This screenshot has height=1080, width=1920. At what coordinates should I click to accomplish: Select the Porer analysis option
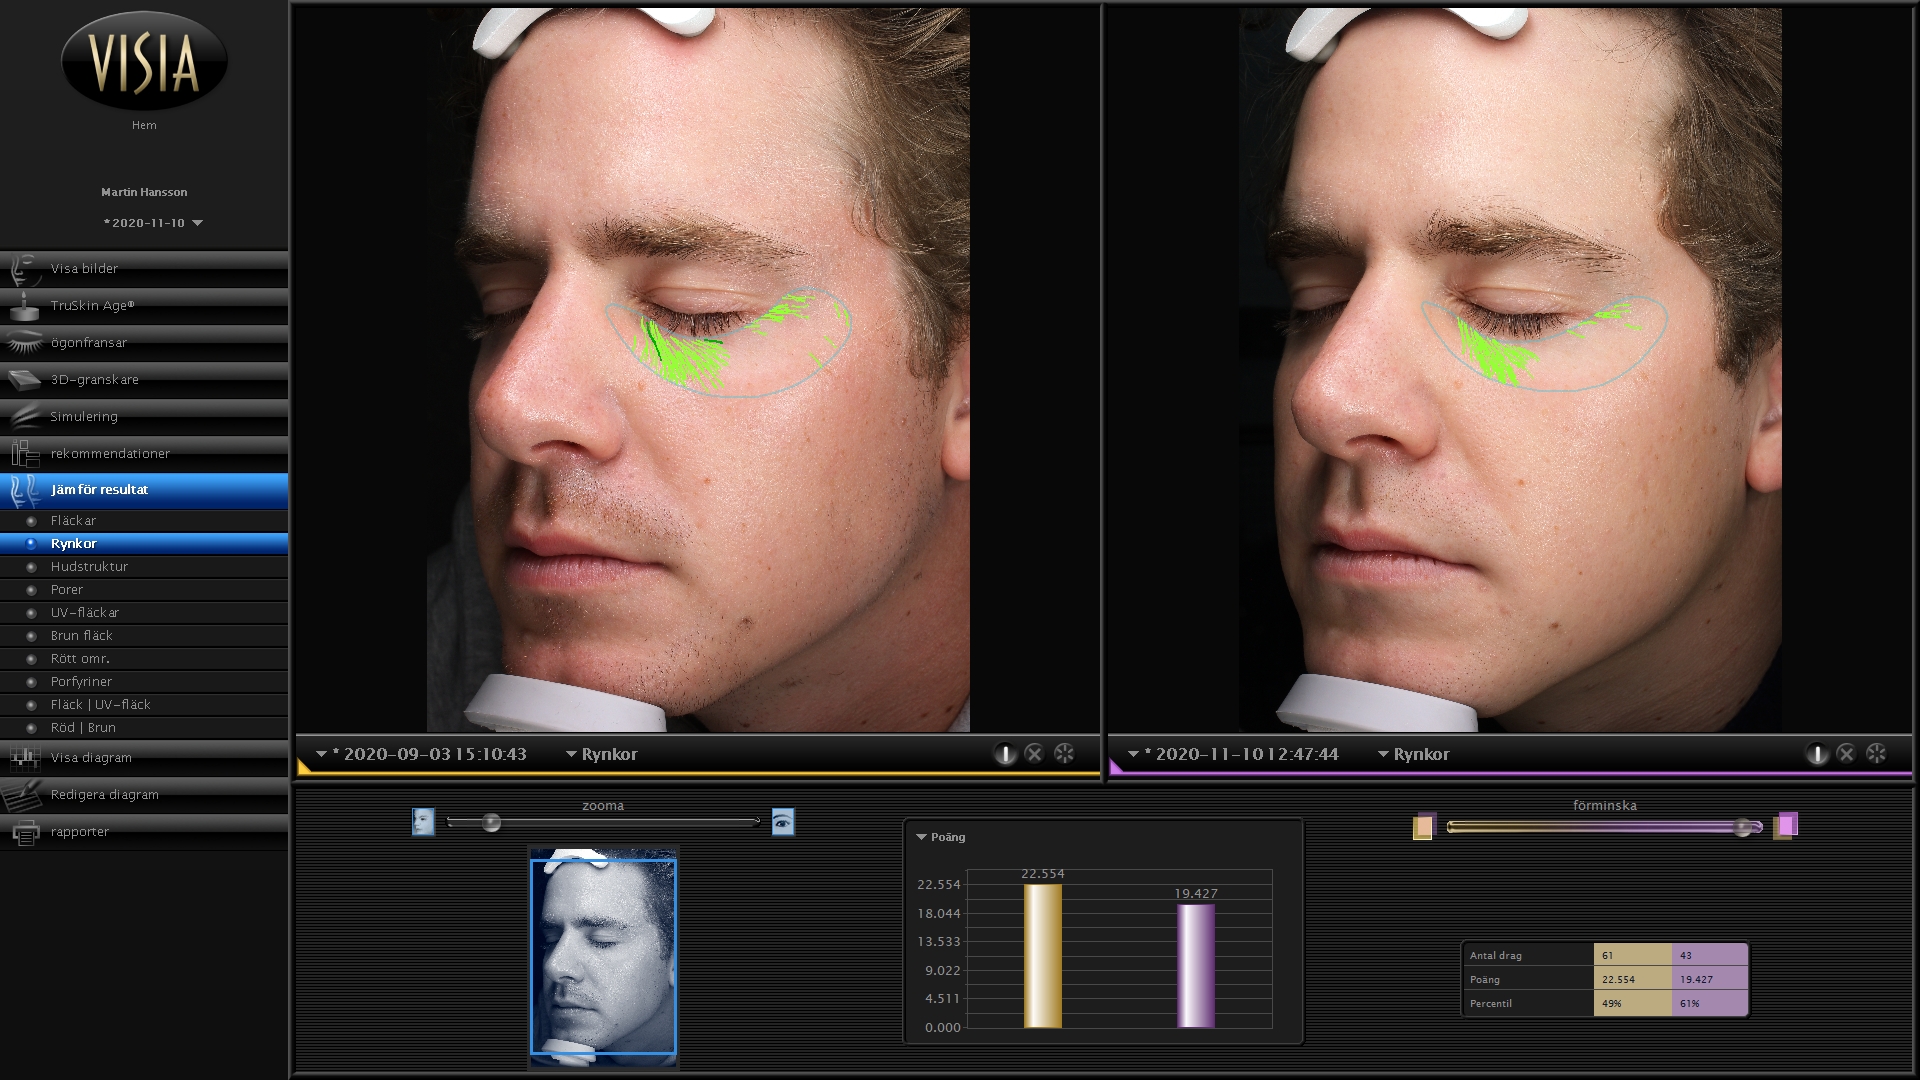(x=67, y=590)
